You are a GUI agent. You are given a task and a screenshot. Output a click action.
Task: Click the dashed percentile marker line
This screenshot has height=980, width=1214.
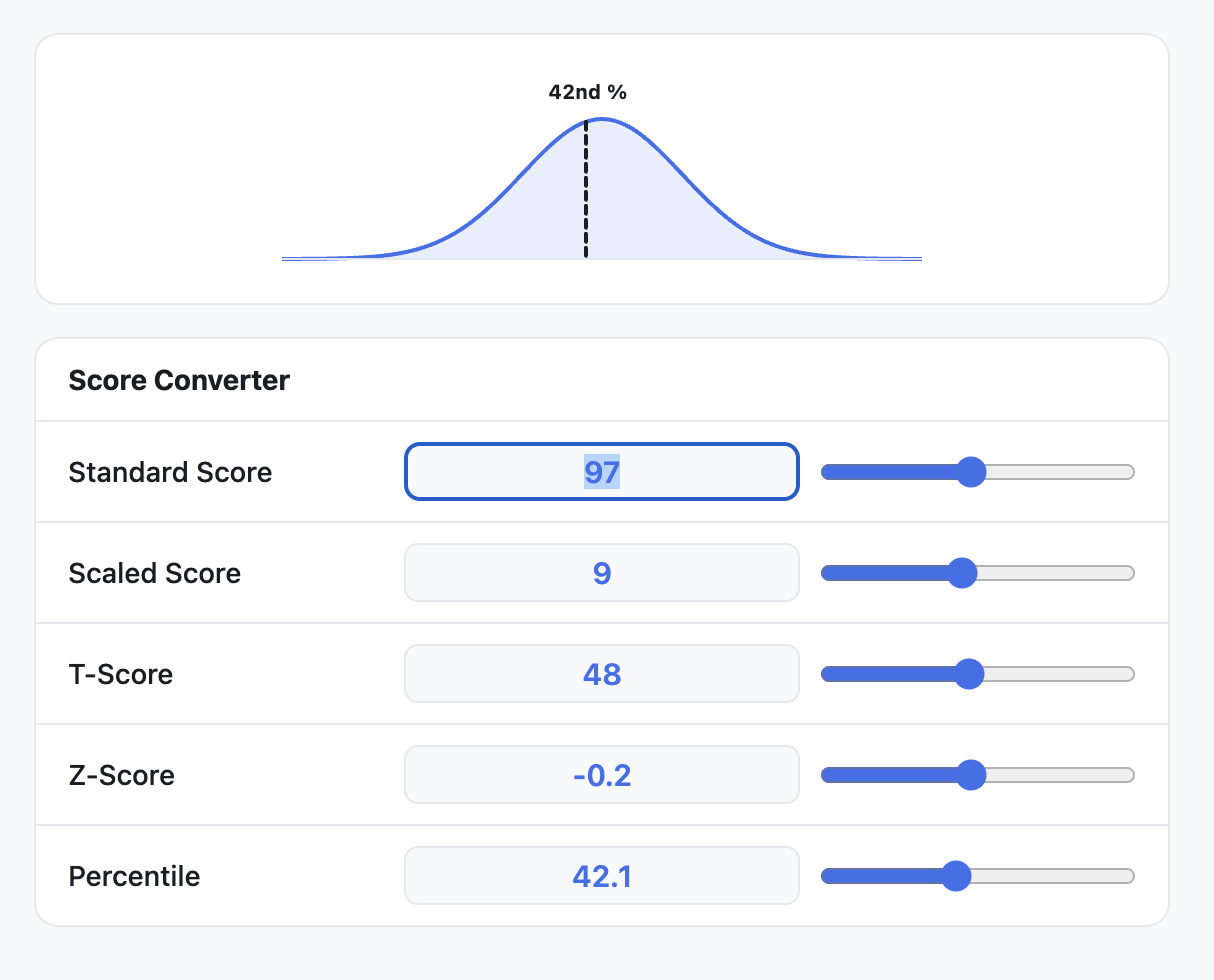coord(585,190)
